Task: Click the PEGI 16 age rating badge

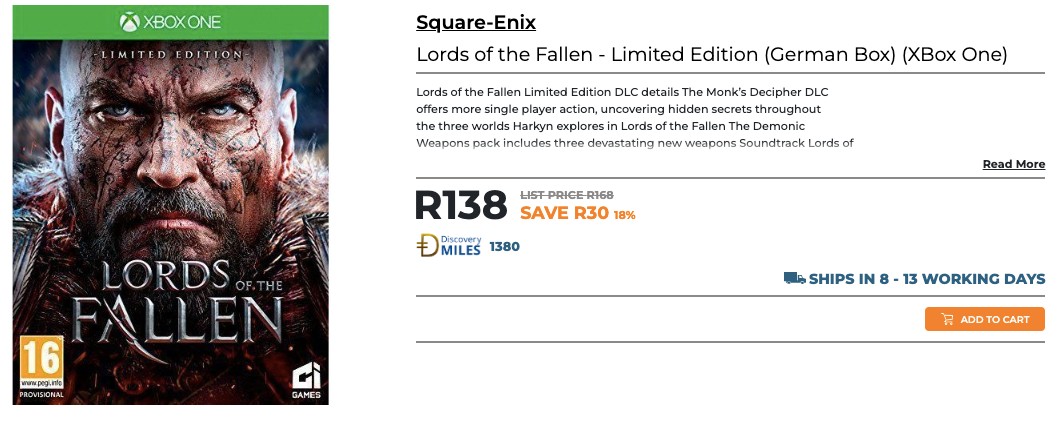Action: click(x=42, y=364)
